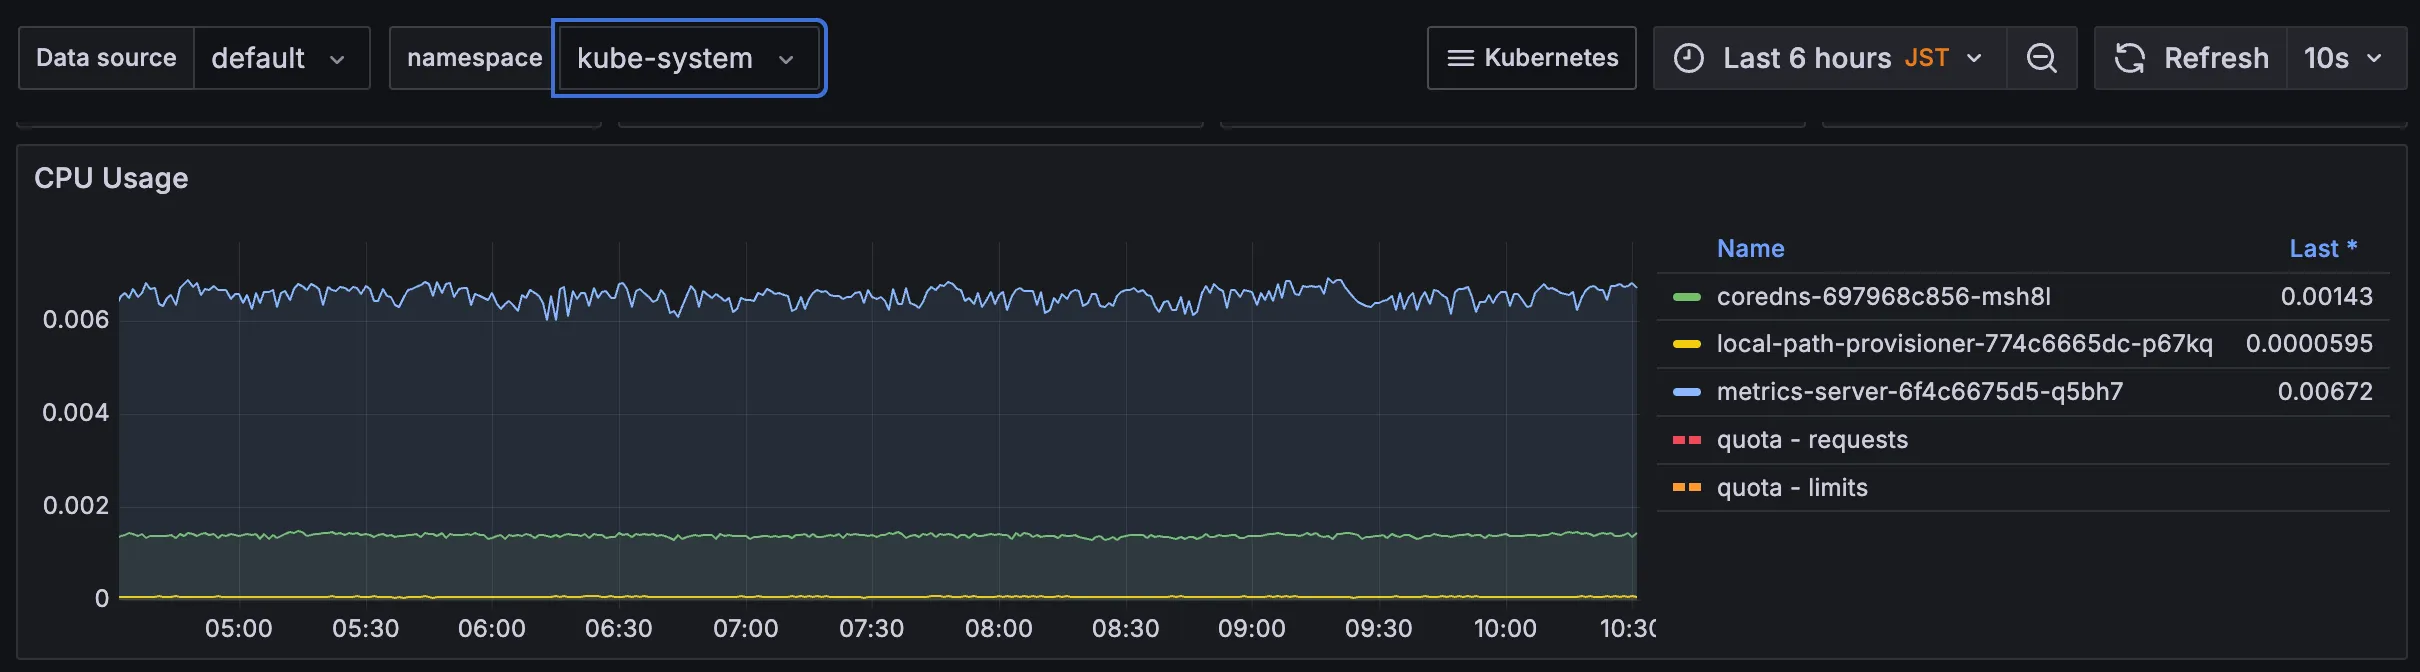Refresh the dashboard now

tap(2191, 58)
